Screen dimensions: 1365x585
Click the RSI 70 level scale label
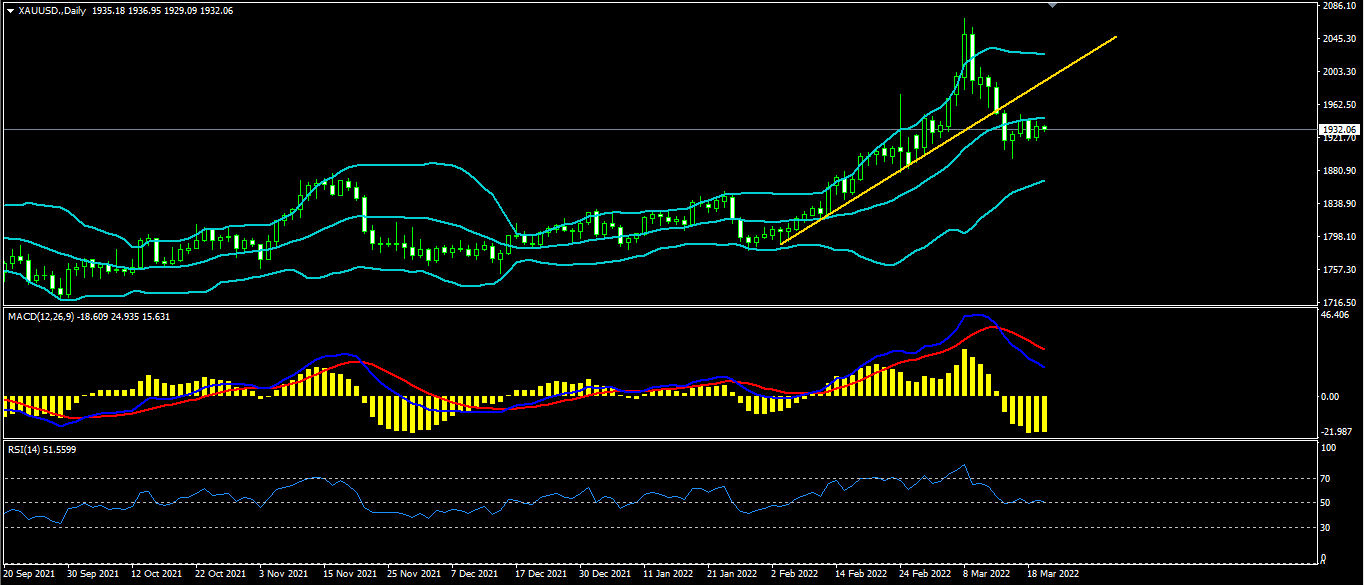[x=1327, y=479]
